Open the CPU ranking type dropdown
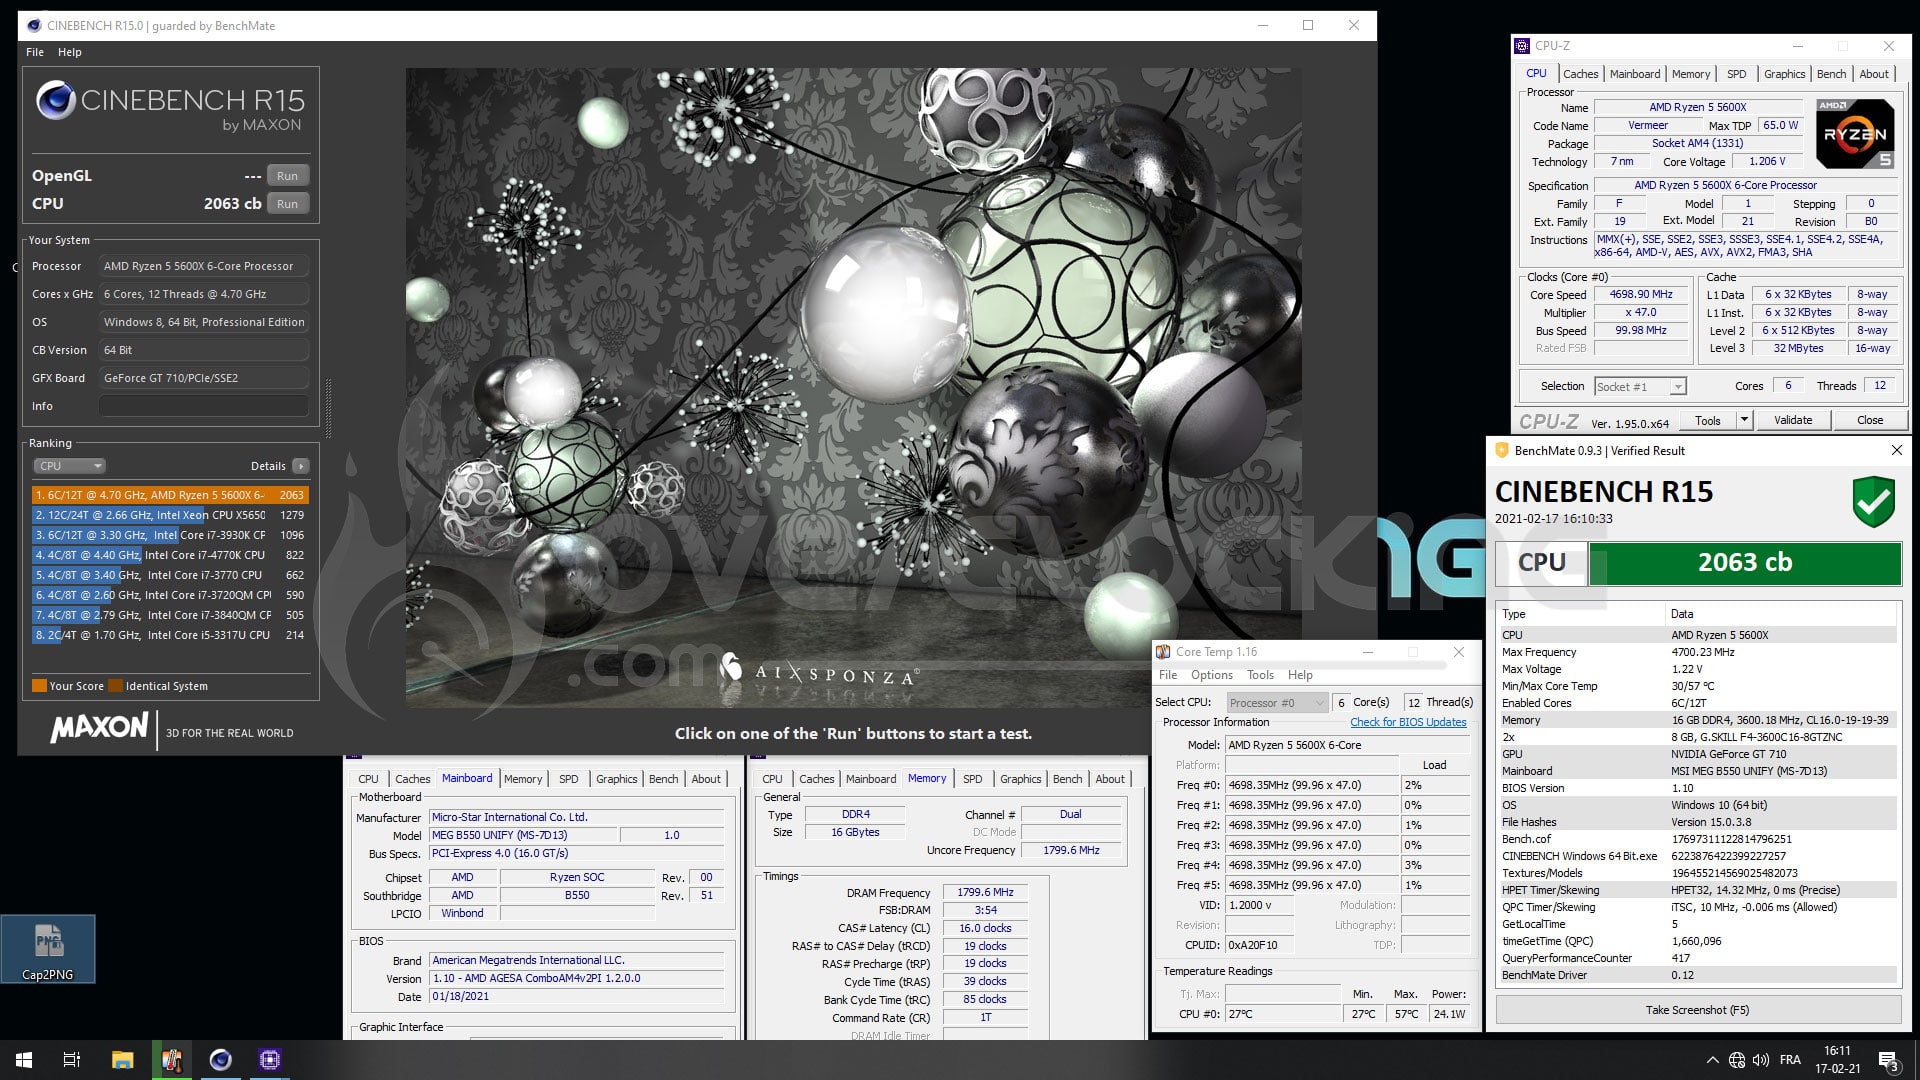 coord(69,466)
